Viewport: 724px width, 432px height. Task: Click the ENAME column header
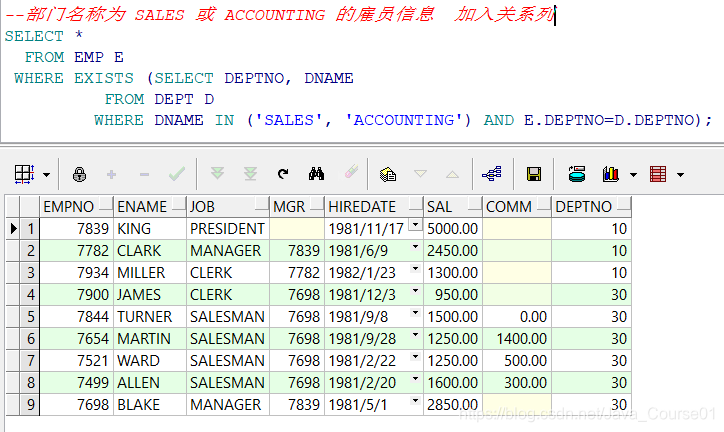click(x=150, y=206)
